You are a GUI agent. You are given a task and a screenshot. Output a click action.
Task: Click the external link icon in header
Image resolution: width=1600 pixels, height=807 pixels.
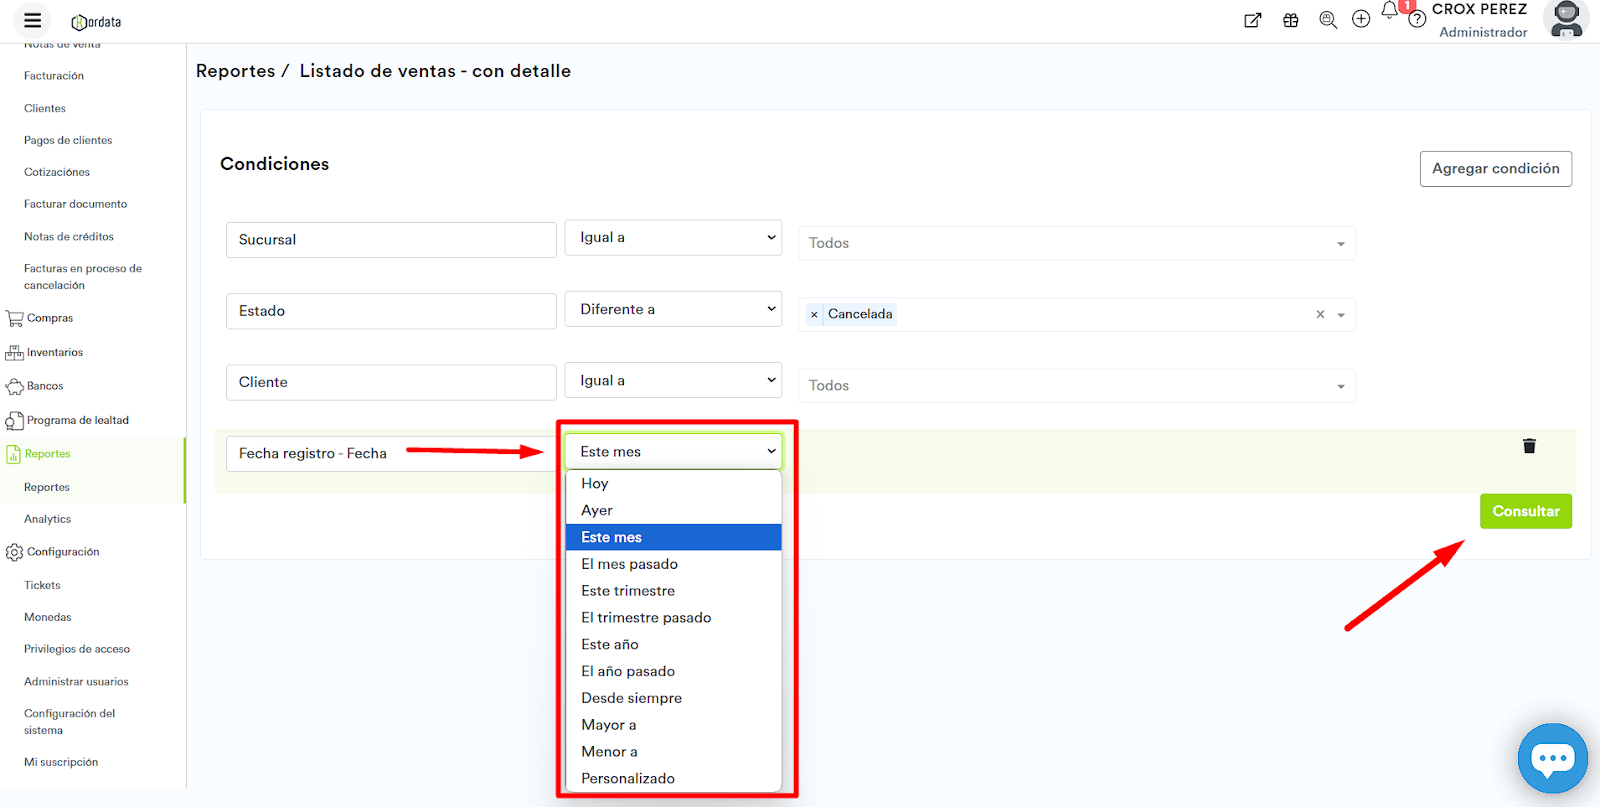click(x=1252, y=20)
